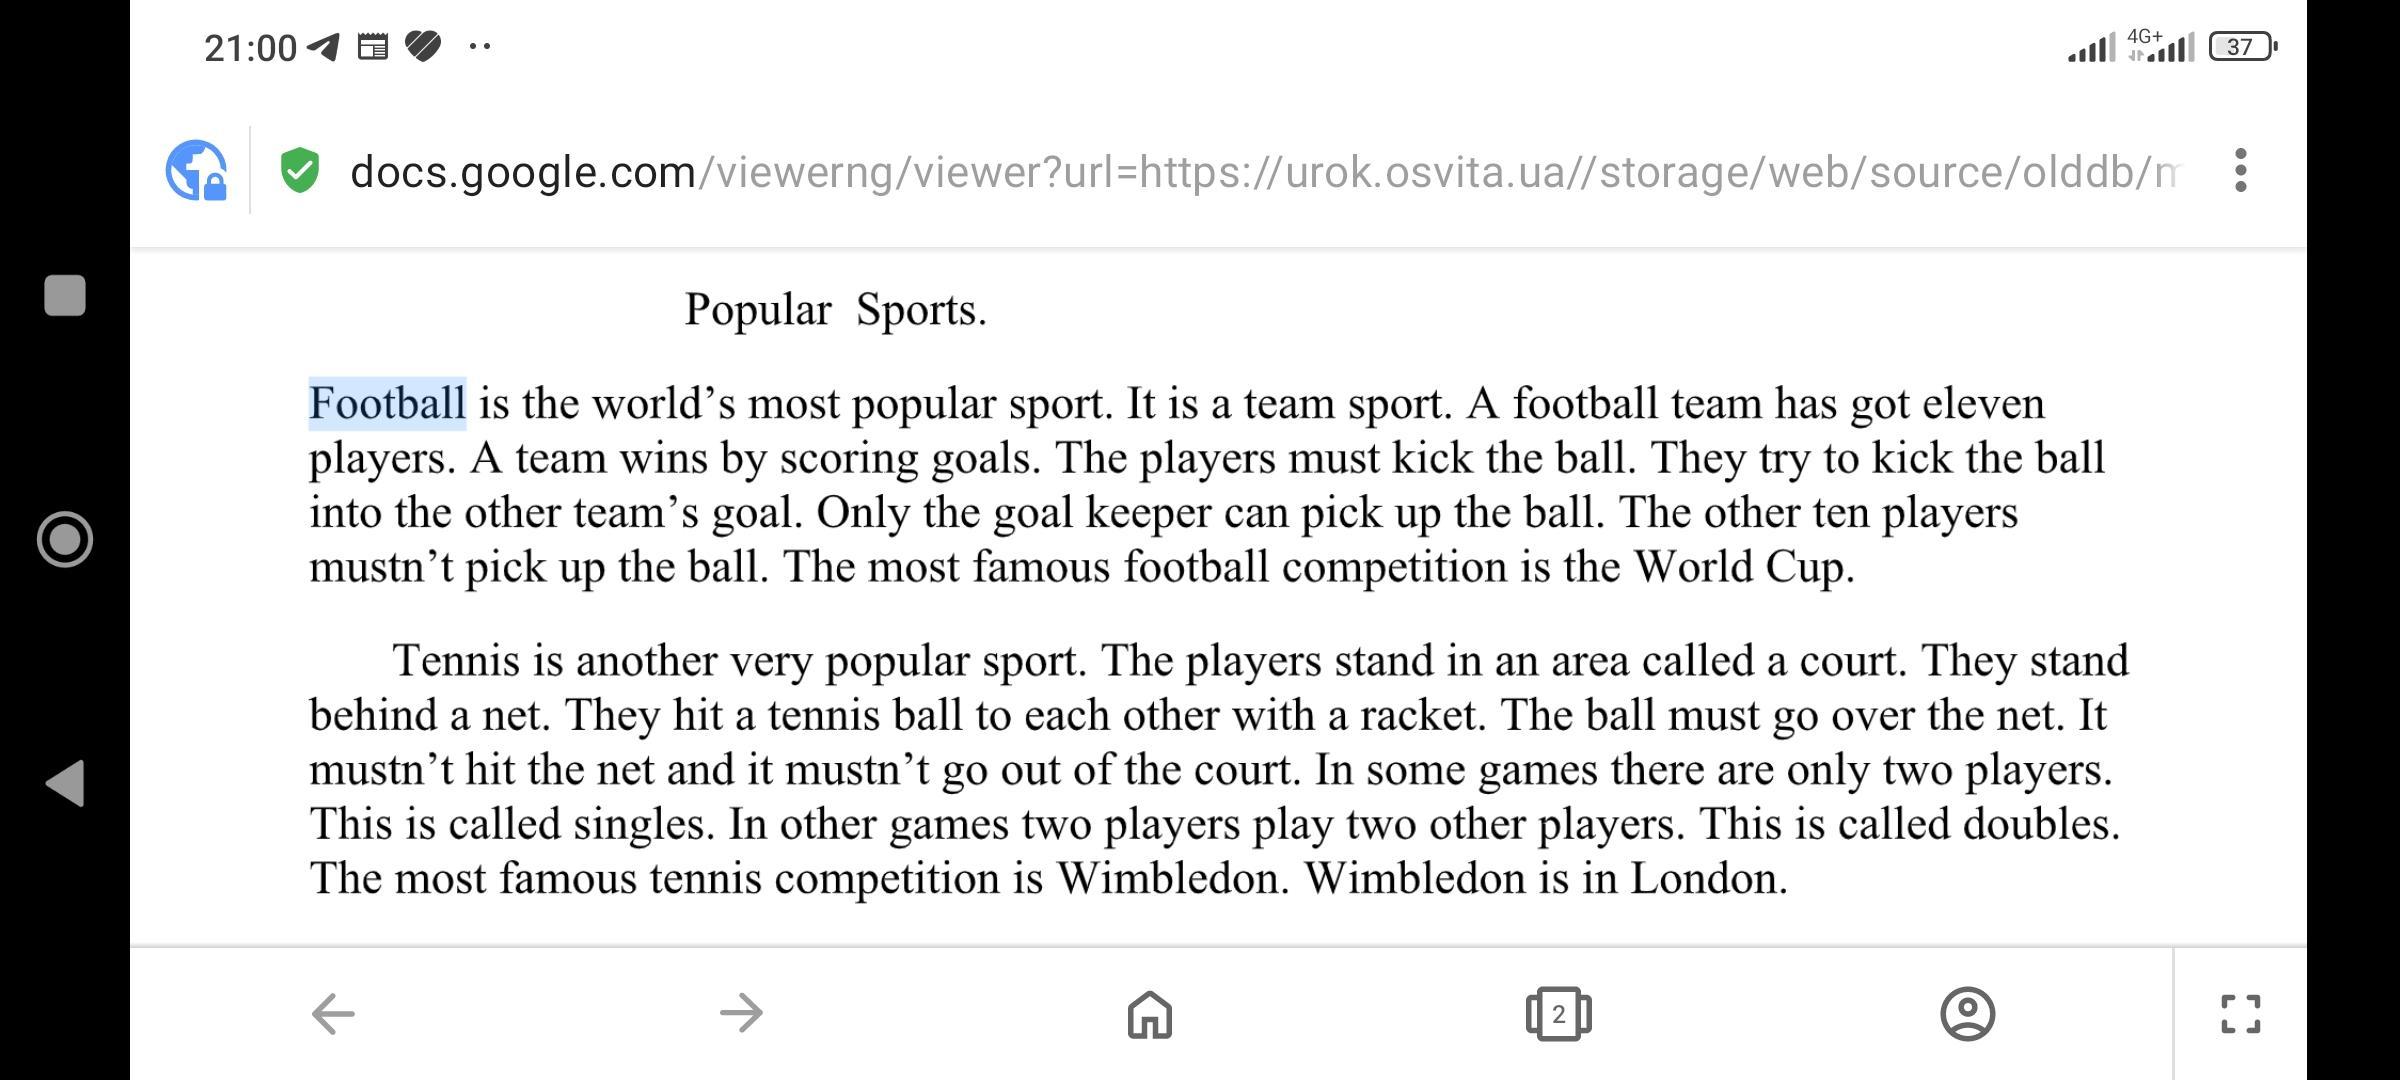Go to the browser home page
Viewport: 2400px width, 1080px height.
[x=1149, y=1014]
